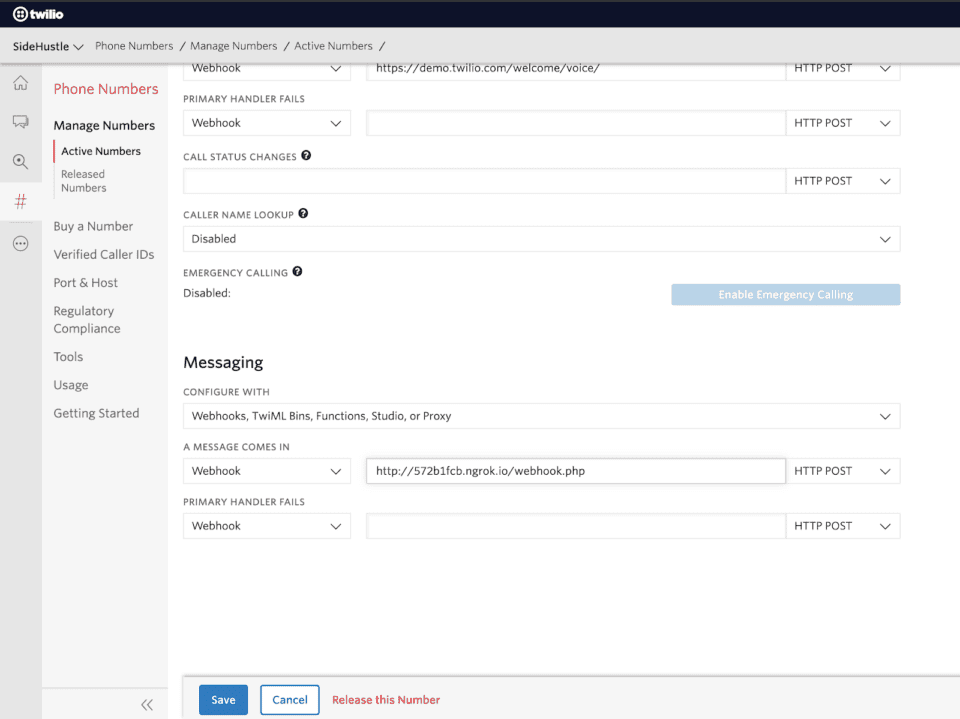The width and height of the screenshot is (960, 719).
Task: Open Released Numbers in sidebar
Action: 83,181
